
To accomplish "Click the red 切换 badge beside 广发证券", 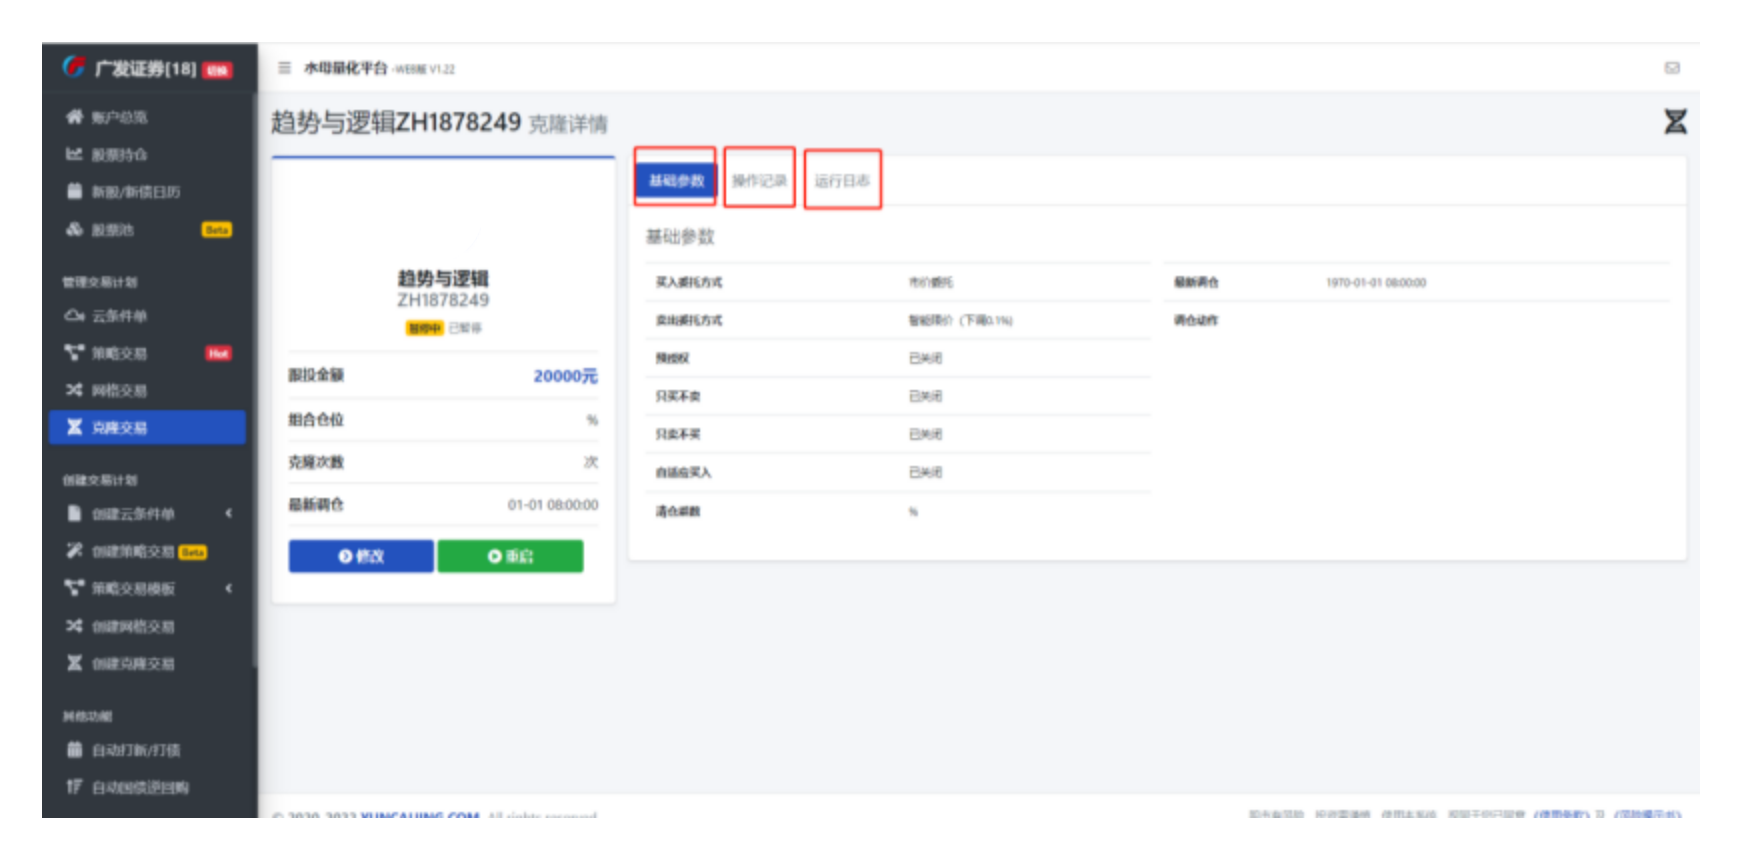I will coord(217,70).
